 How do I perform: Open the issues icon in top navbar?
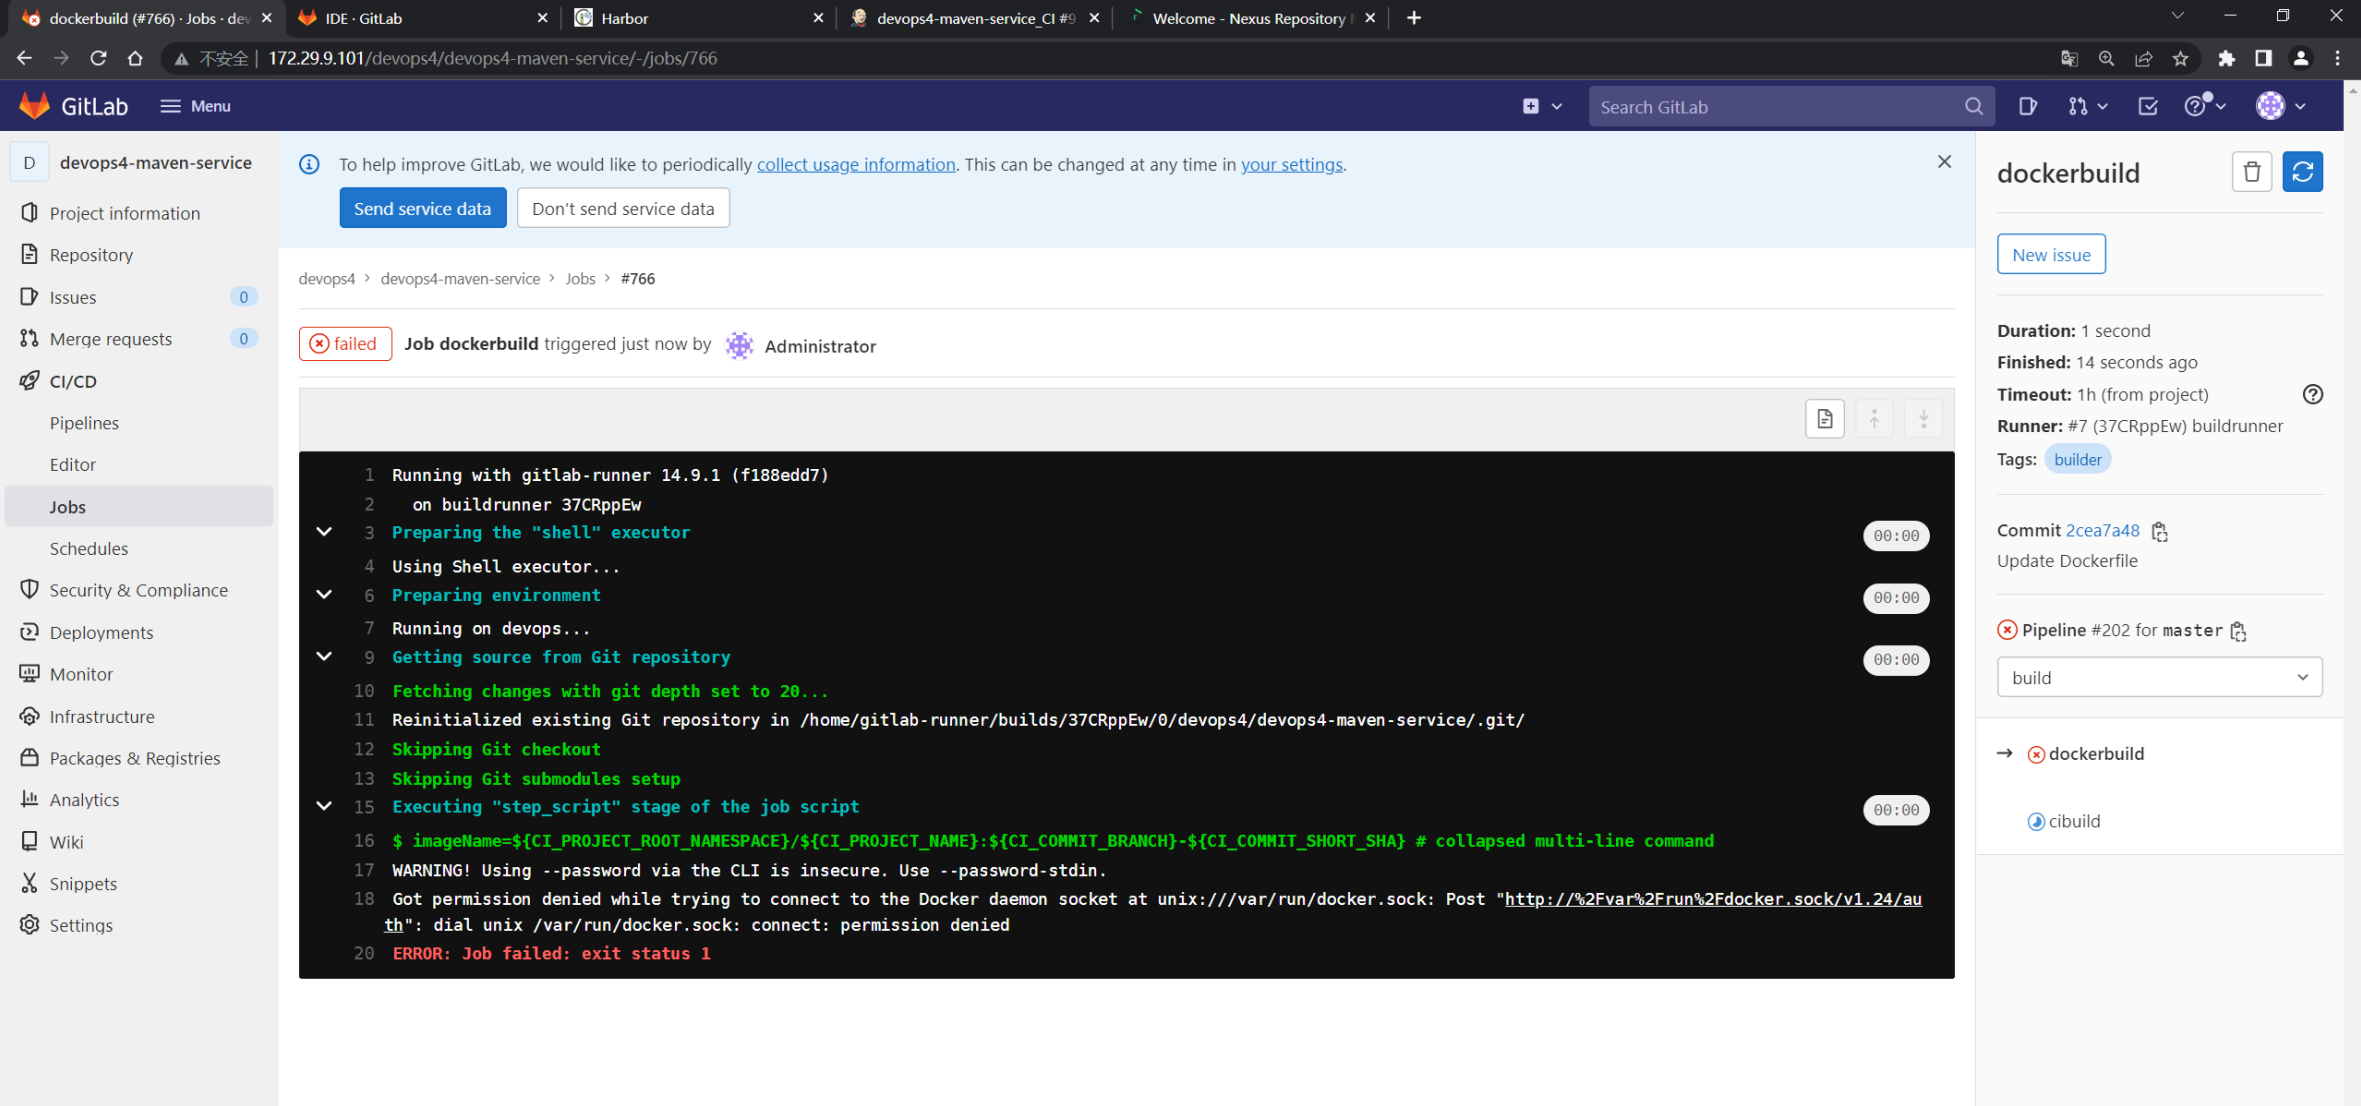[x=2027, y=106]
